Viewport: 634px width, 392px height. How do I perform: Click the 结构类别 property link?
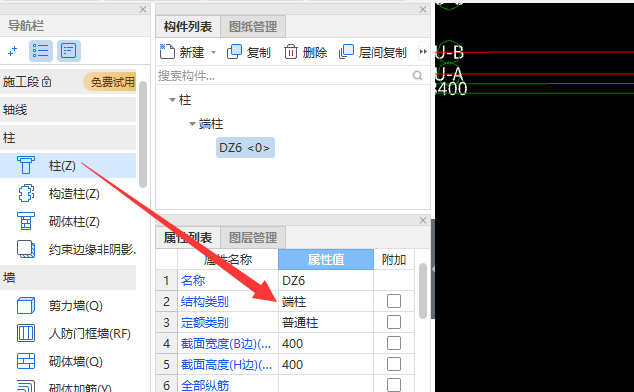[205, 301]
